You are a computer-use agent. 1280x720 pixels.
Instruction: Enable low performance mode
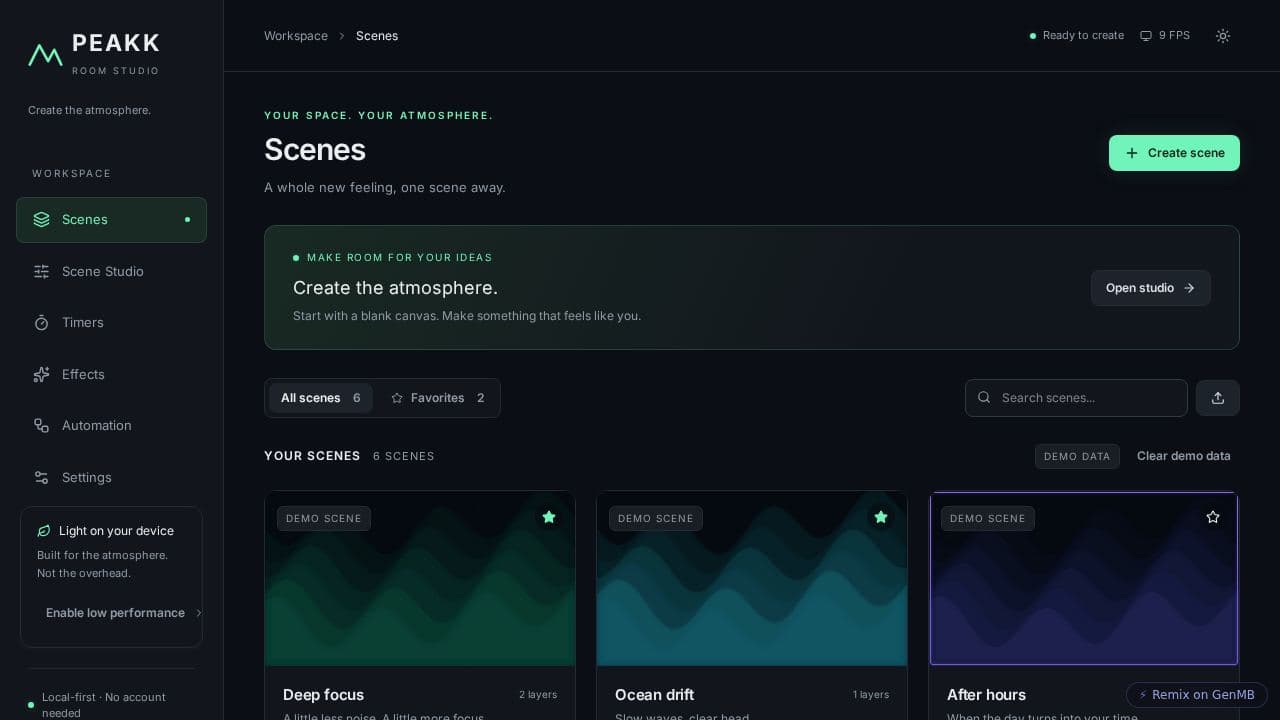click(120, 612)
